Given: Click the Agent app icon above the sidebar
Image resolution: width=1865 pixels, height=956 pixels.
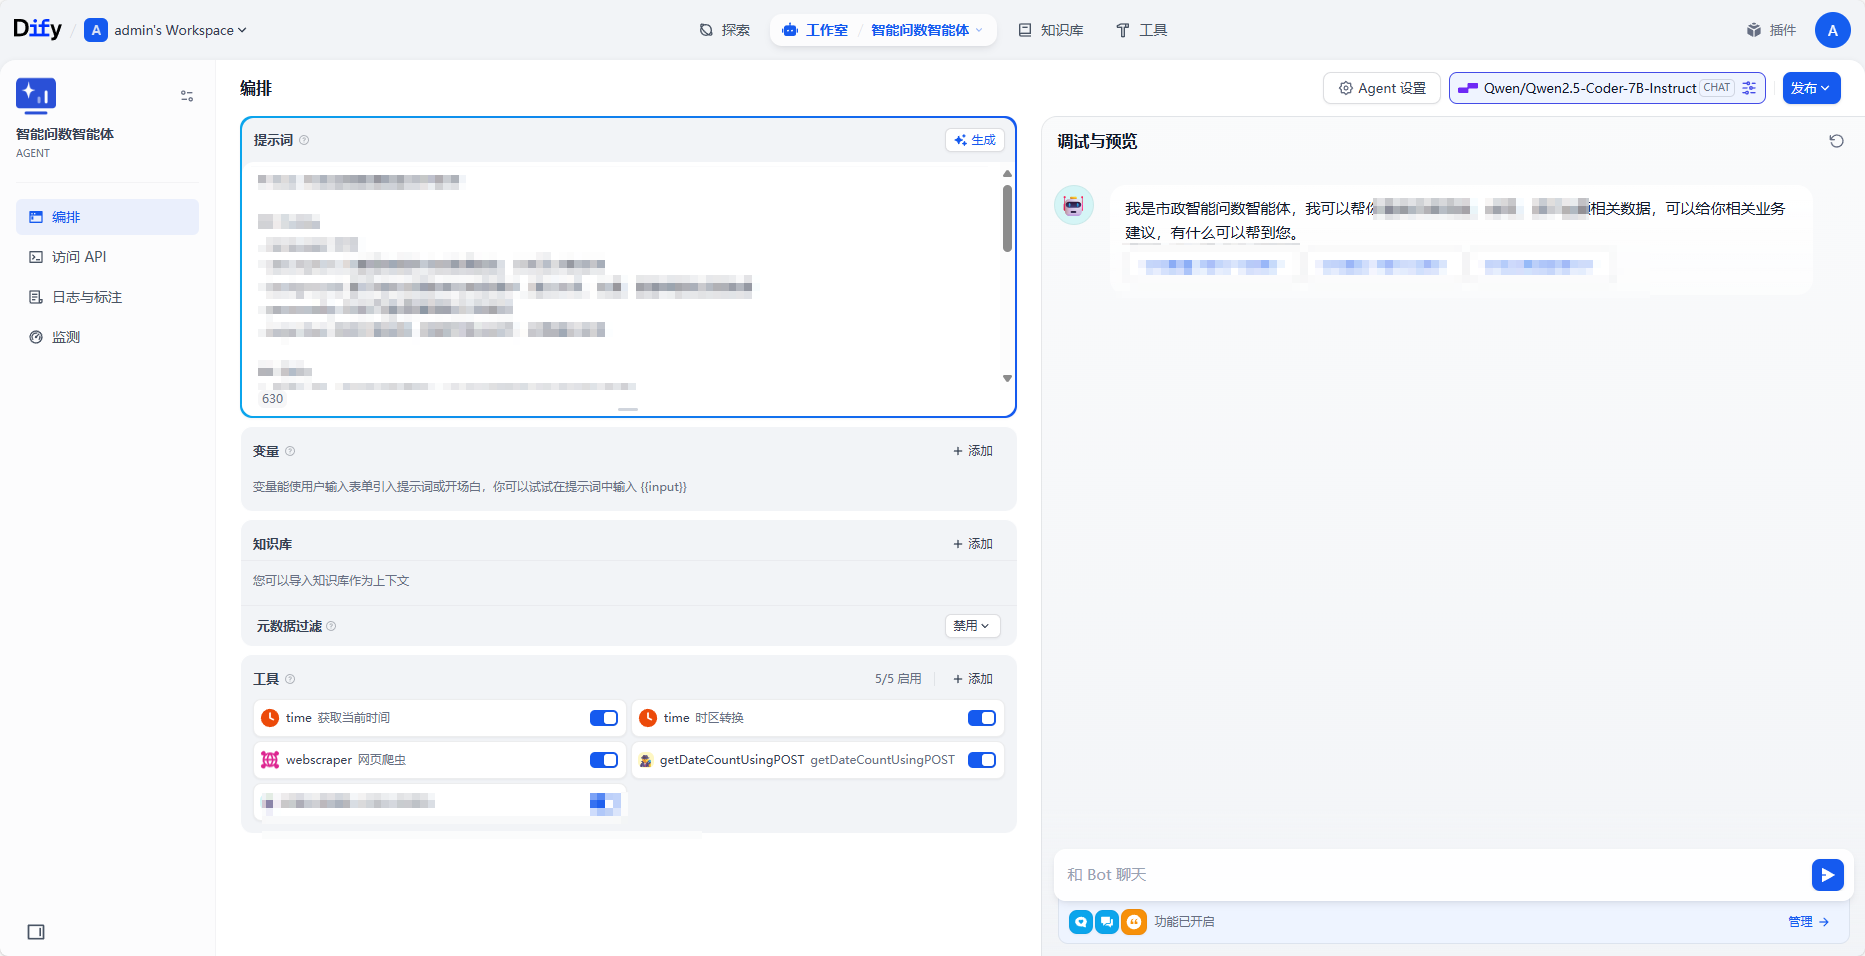Looking at the screenshot, I should click(36, 95).
